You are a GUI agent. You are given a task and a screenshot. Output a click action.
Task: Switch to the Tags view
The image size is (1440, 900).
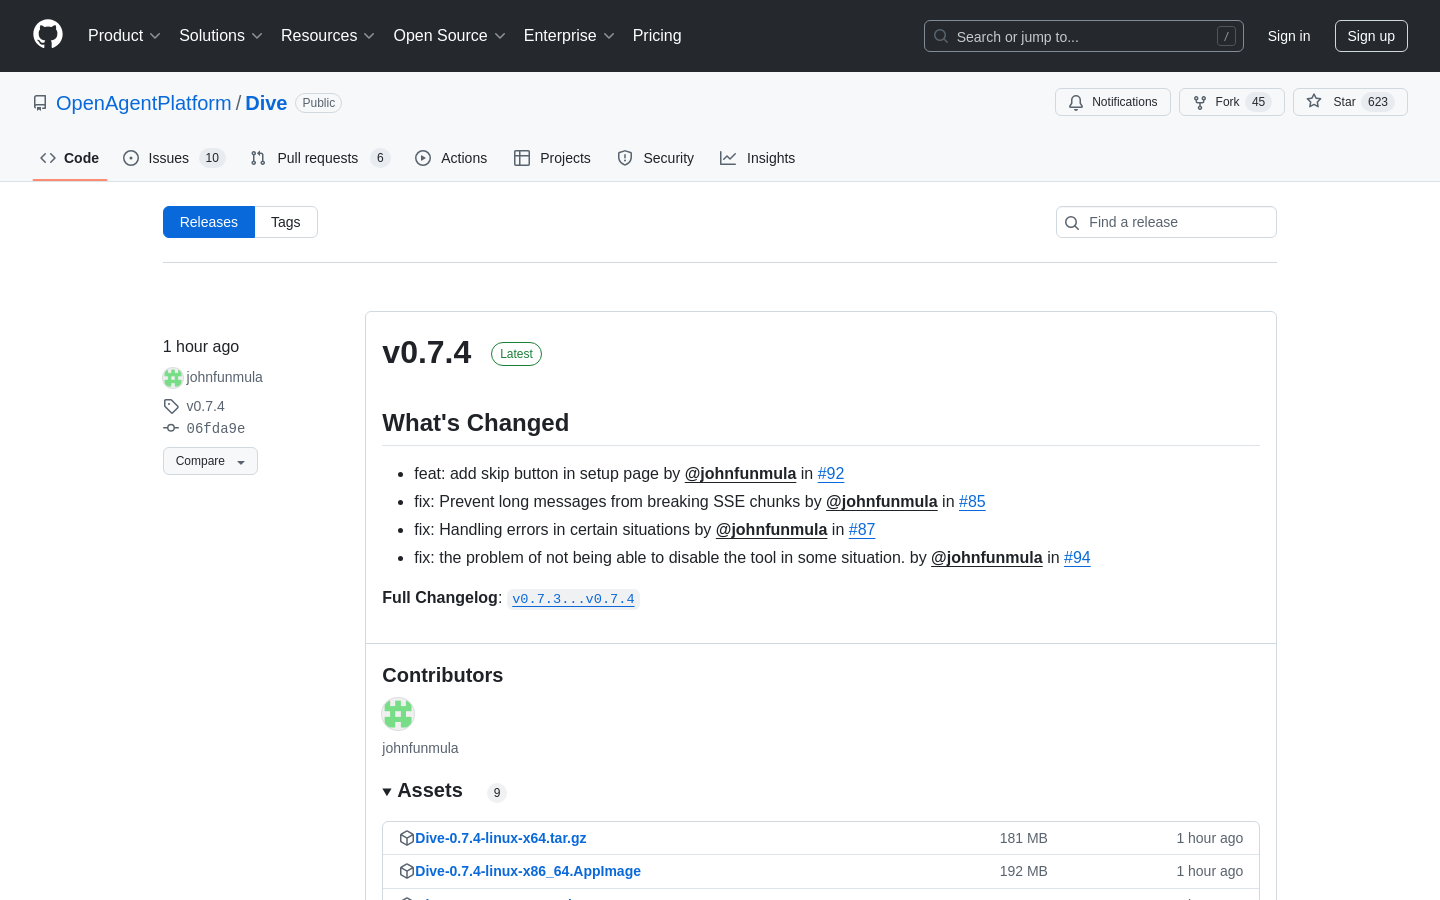coord(286,222)
